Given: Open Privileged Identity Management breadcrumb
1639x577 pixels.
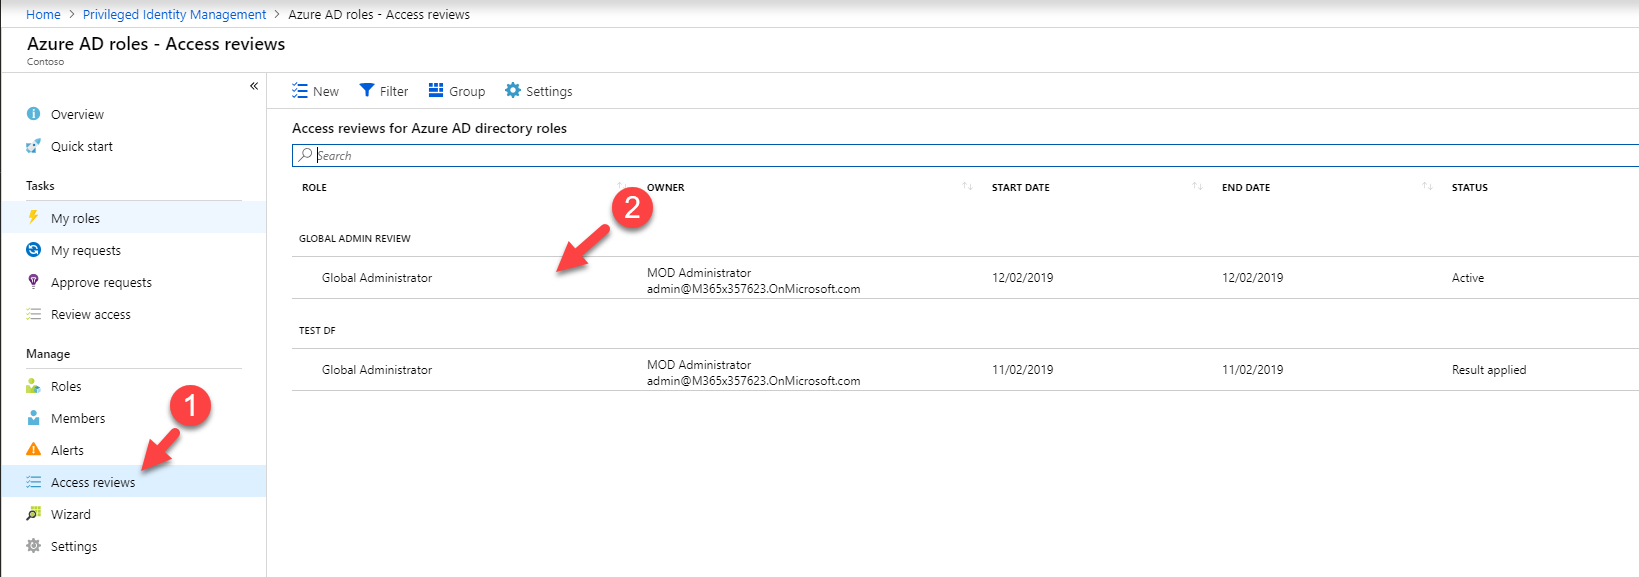Looking at the screenshot, I should [x=174, y=14].
